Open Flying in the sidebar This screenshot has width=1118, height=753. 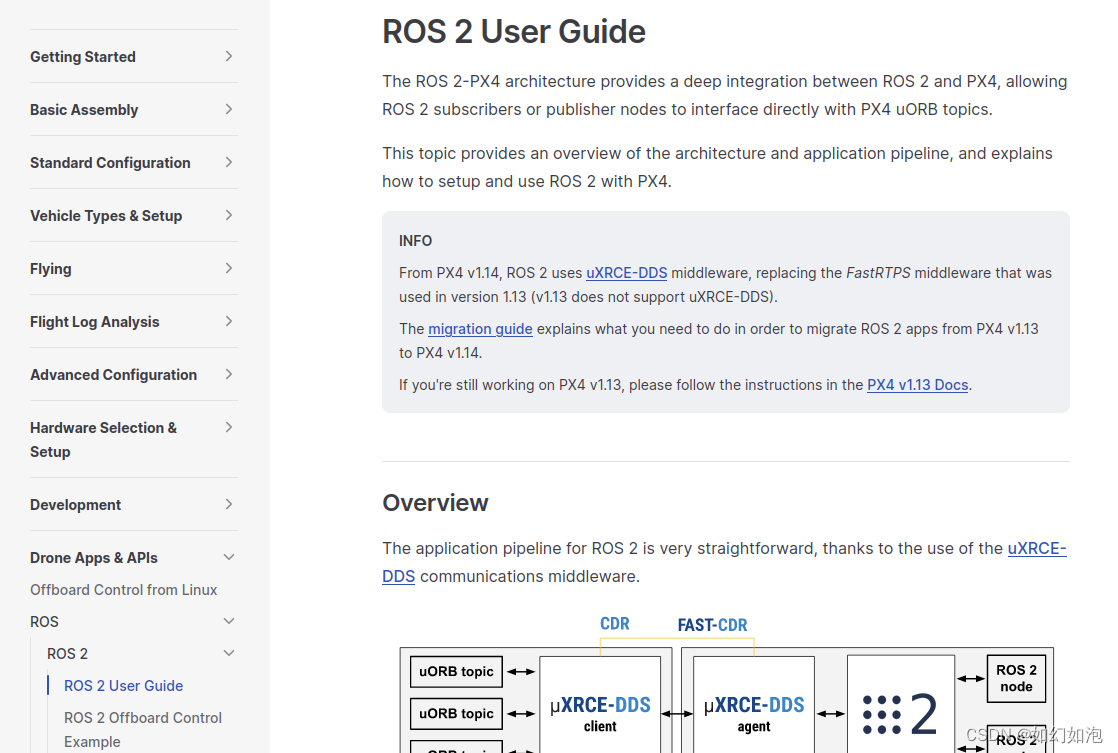pyautogui.click(x=51, y=269)
